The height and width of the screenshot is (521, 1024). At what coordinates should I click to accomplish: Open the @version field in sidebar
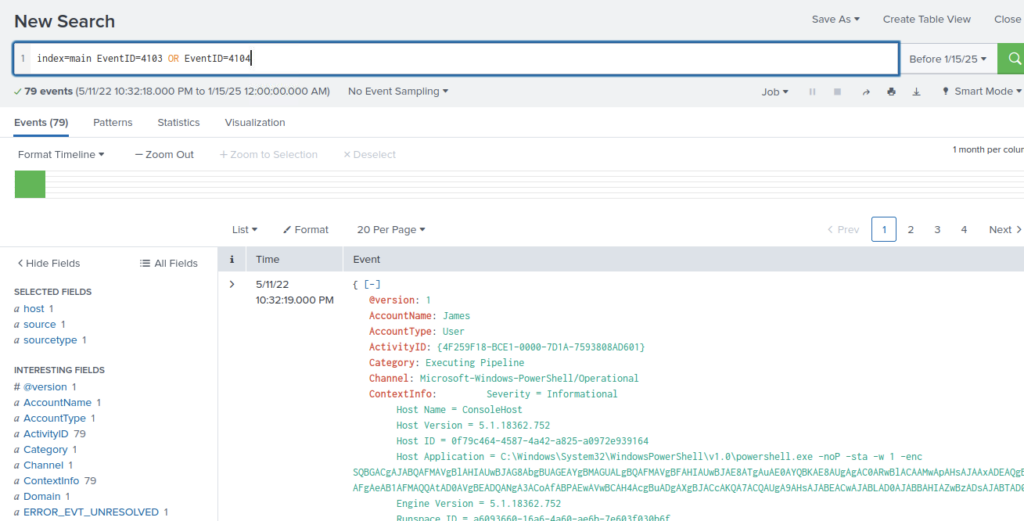(x=45, y=387)
